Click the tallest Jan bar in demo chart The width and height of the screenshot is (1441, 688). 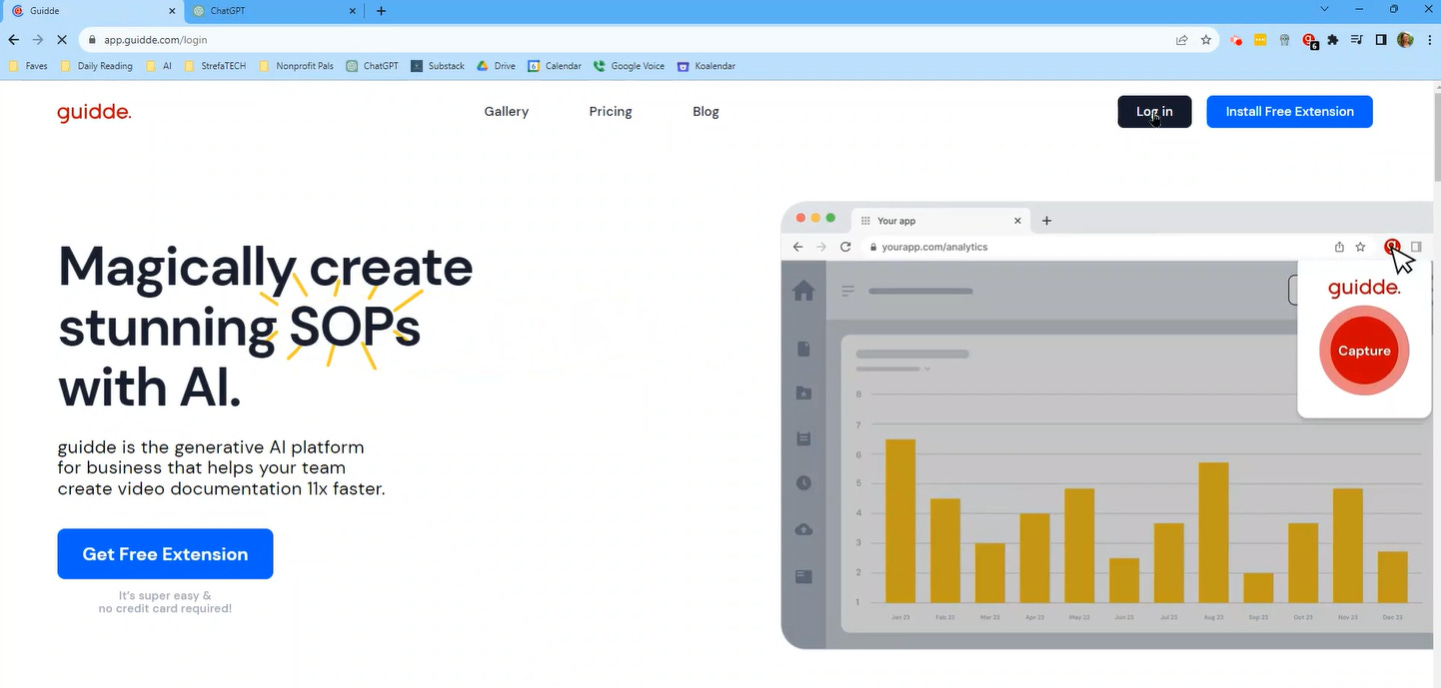(x=901, y=521)
